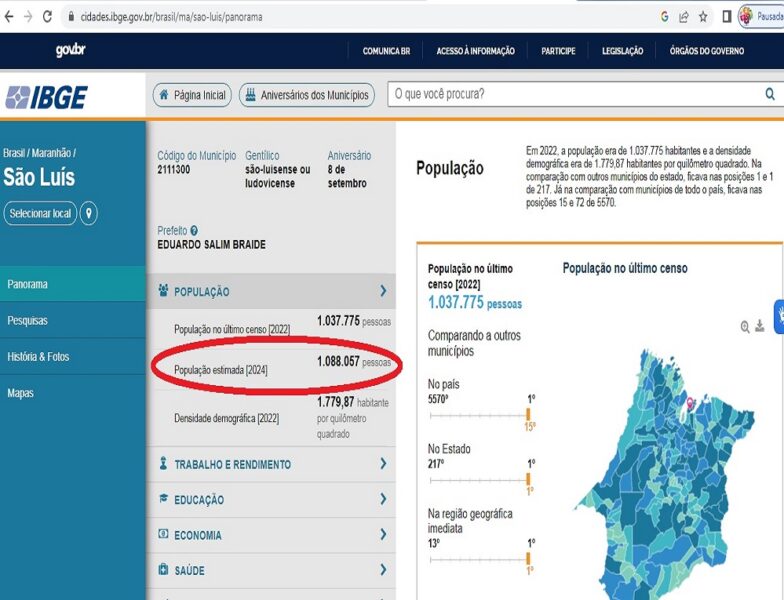Click the No Estado ranking slider

click(480, 480)
